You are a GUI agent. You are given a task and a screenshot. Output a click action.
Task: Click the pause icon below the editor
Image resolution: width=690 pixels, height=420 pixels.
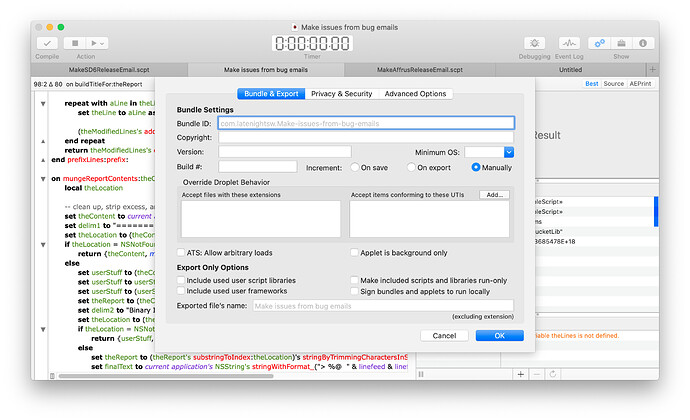421,374
